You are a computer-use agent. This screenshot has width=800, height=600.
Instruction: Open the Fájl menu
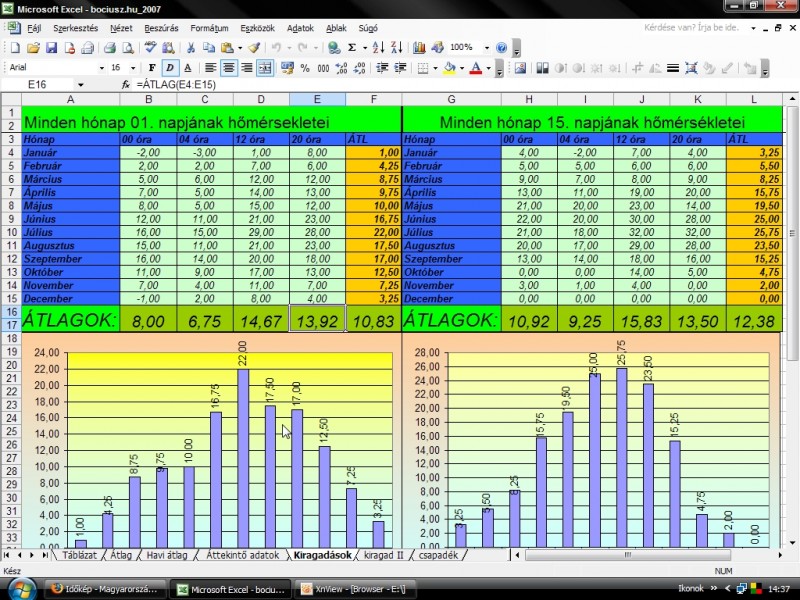click(x=34, y=28)
